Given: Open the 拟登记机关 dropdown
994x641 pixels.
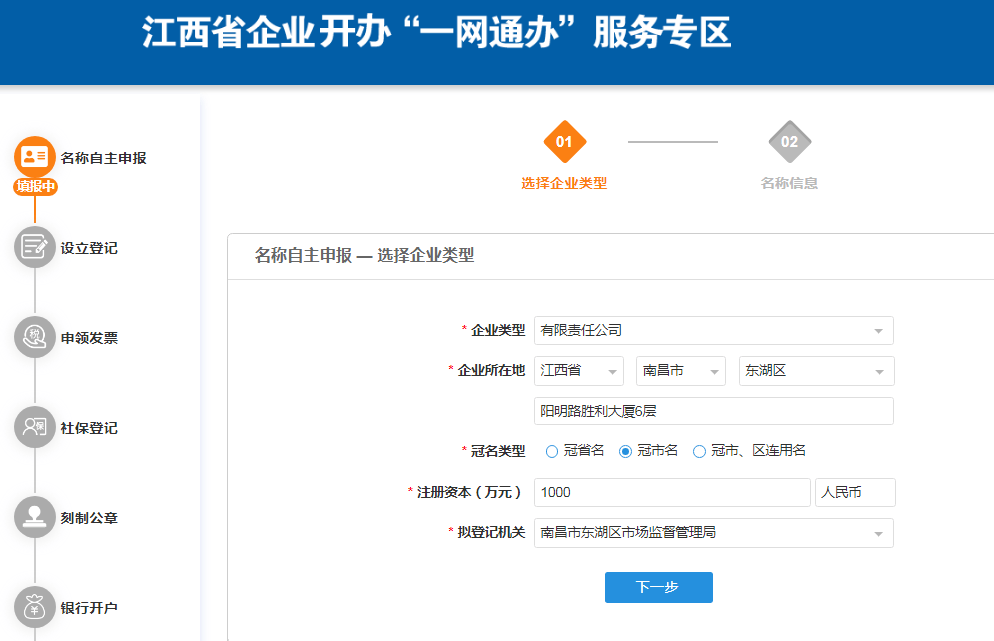Looking at the screenshot, I should point(713,533).
